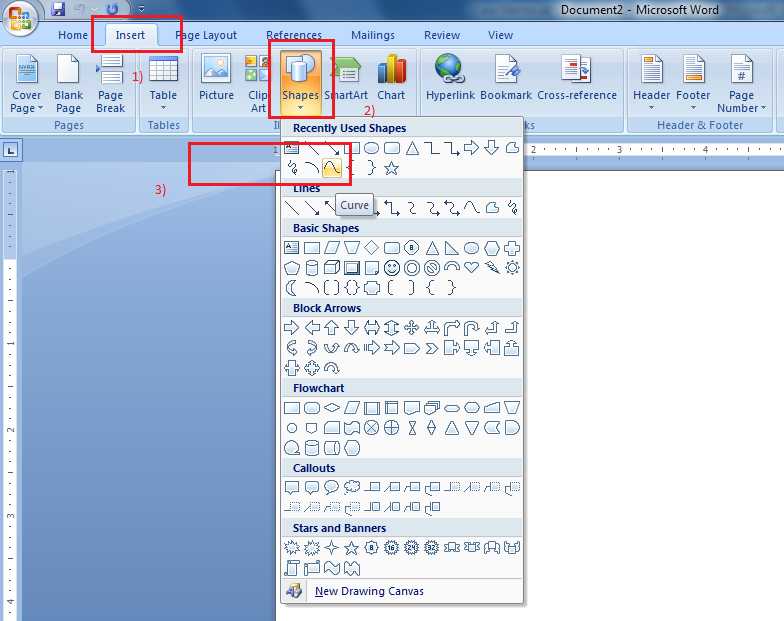Screen dimensions: 784x621
Task: Choose the Freeform shape under Lines
Action: tap(492, 208)
